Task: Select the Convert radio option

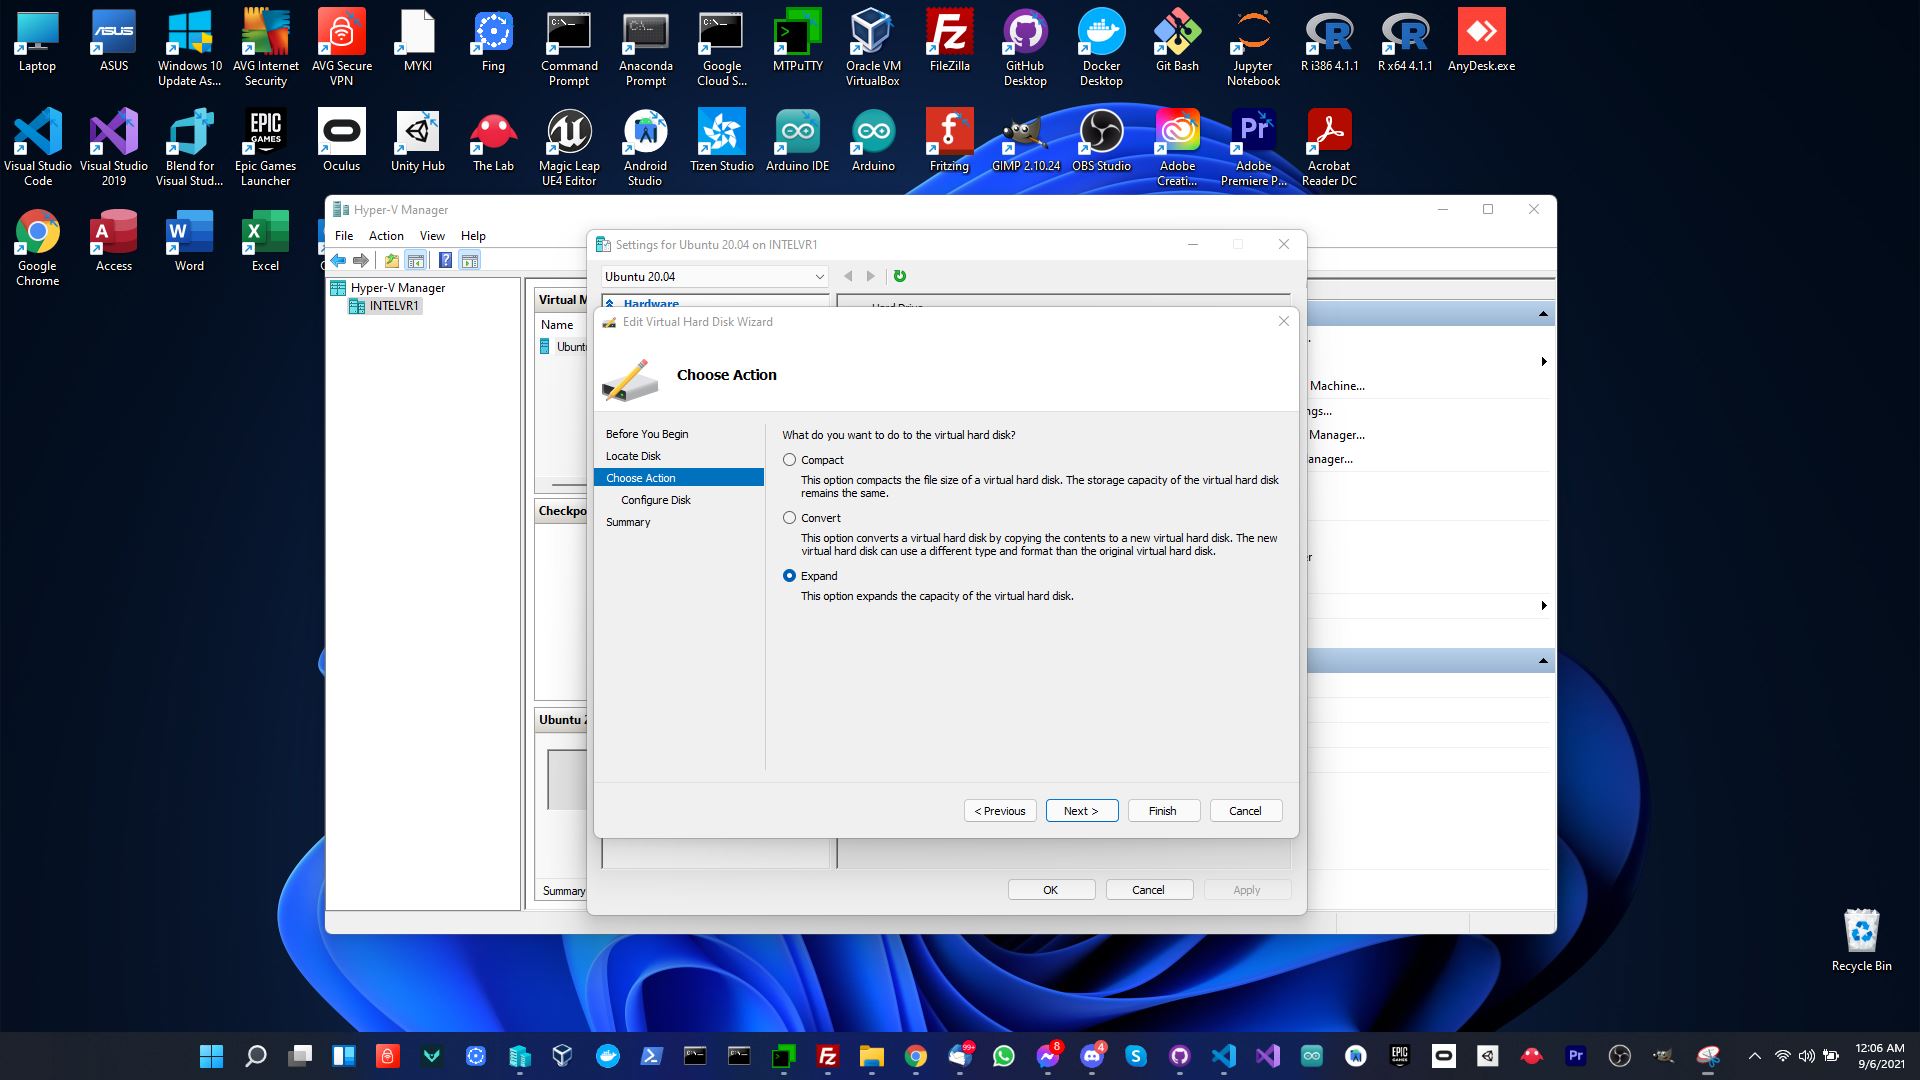Action: pos(790,518)
